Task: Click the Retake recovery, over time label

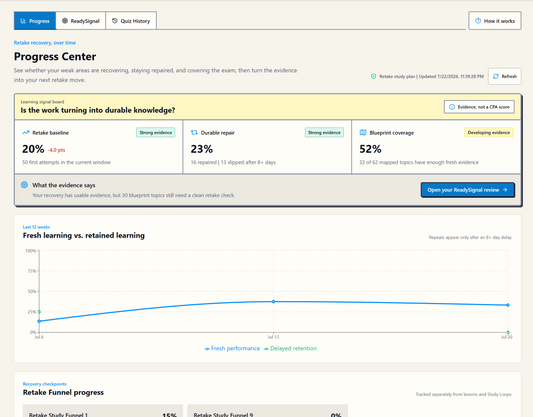Action: pos(45,42)
